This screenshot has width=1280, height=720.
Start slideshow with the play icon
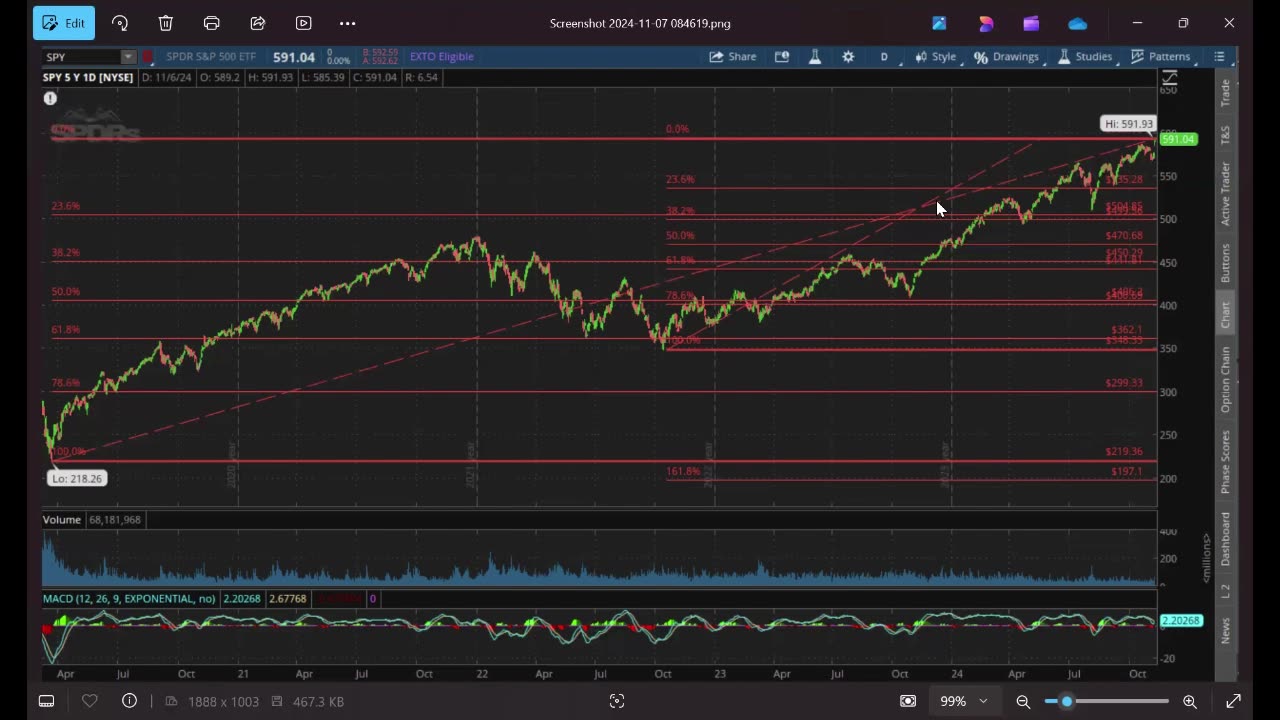303,23
